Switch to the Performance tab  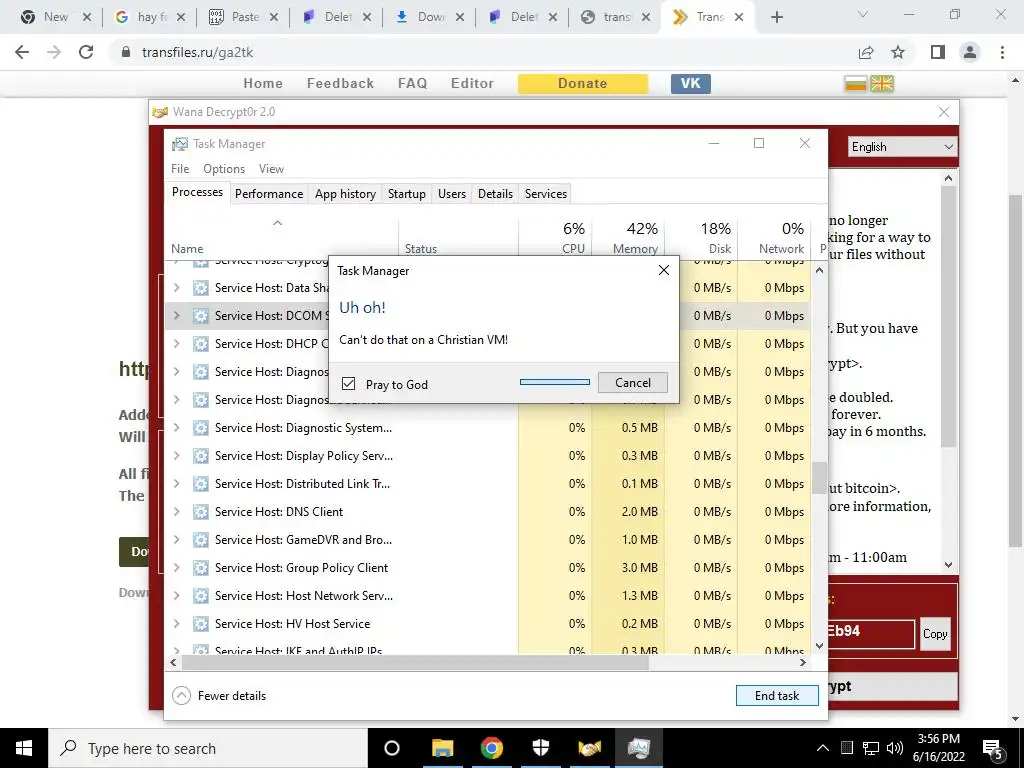click(x=269, y=193)
